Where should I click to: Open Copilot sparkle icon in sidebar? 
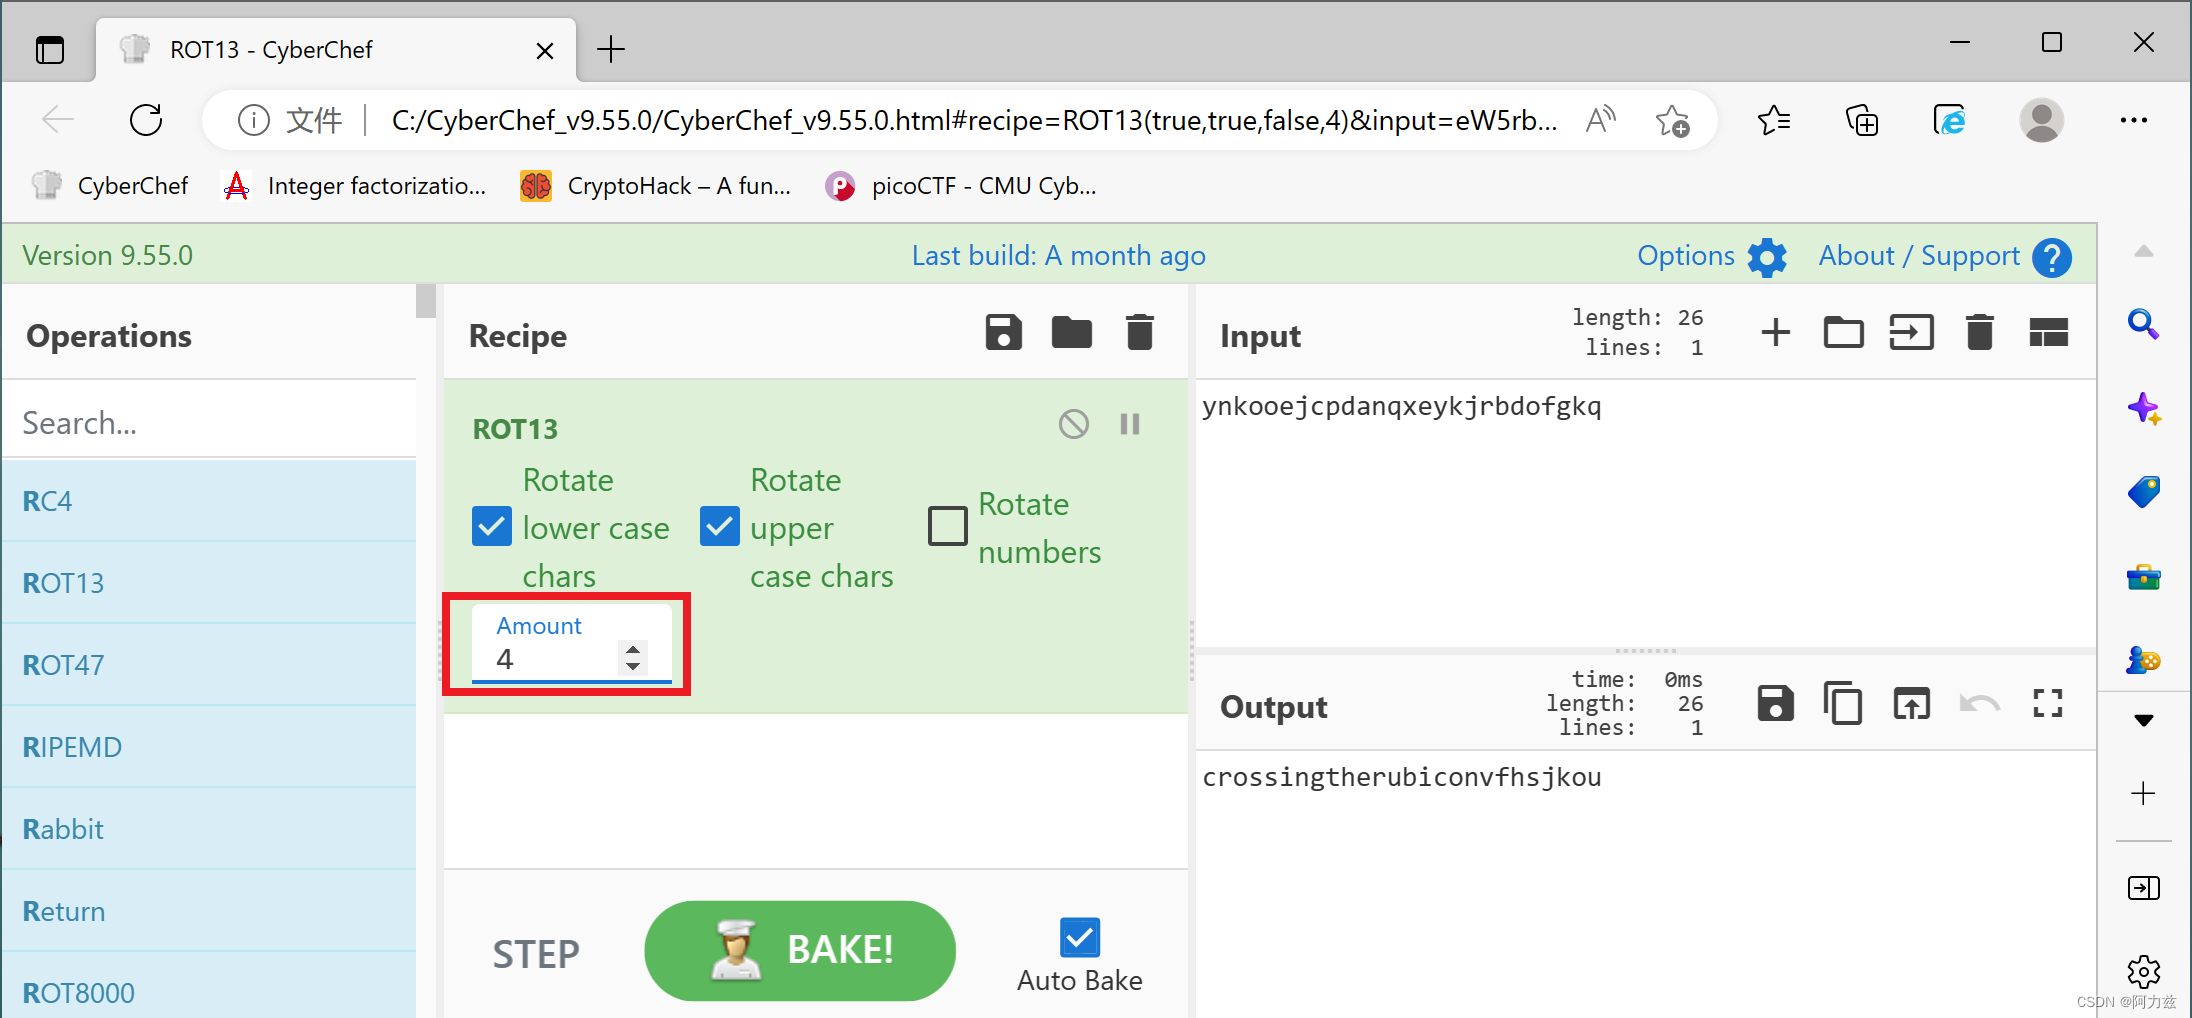2143,408
